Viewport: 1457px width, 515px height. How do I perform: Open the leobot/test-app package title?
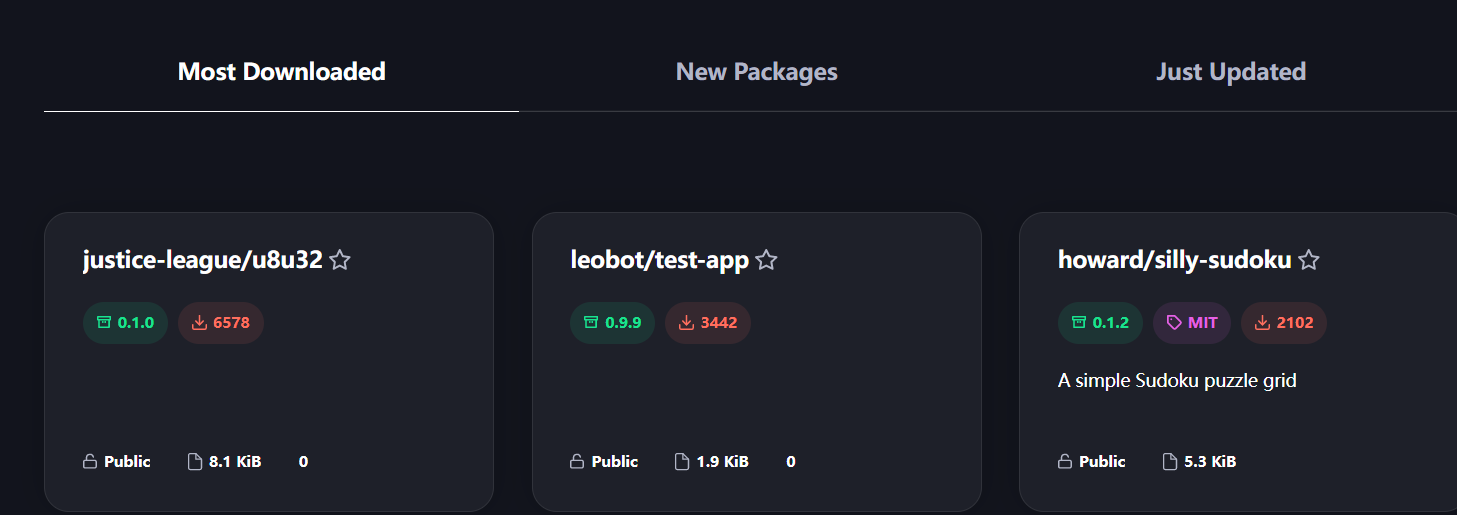pyautogui.click(x=659, y=261)
